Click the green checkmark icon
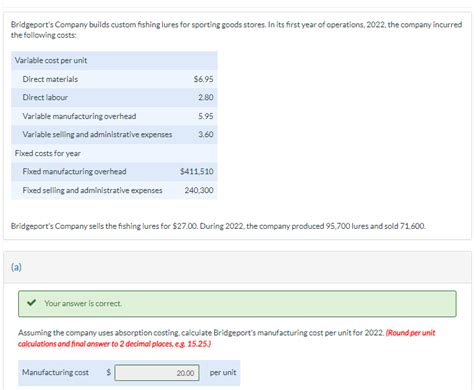Screen dimensions: 474x390 coord(31,303)
